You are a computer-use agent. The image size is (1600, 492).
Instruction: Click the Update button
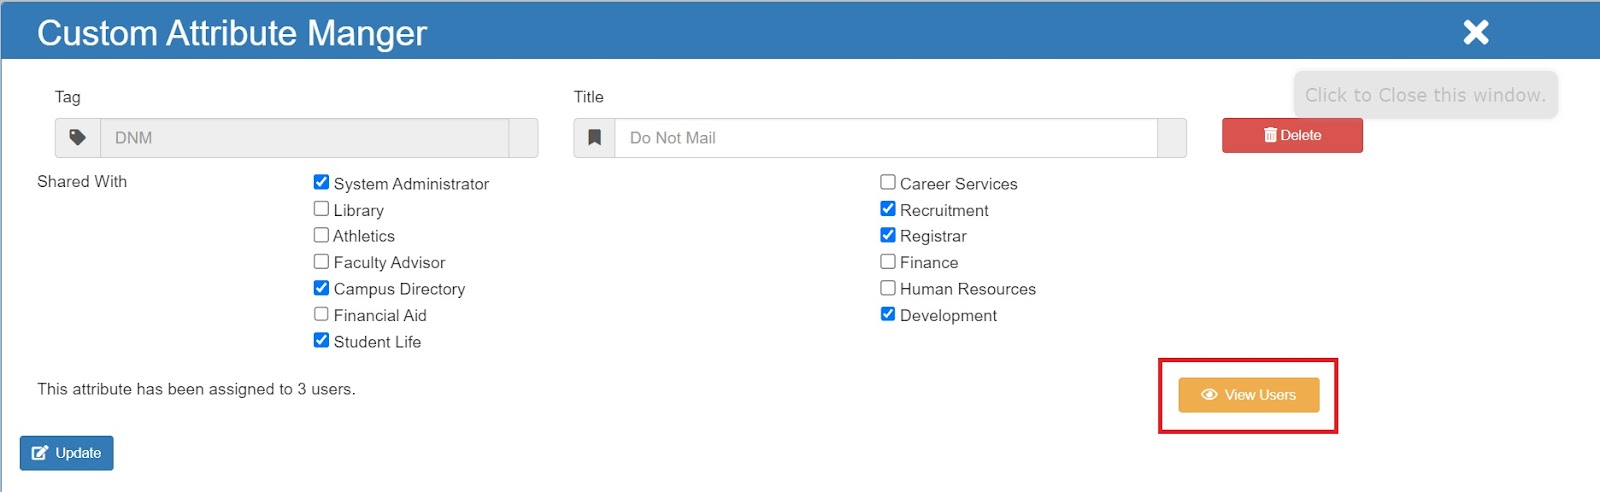pyautogui.click(x=67, y=453)
